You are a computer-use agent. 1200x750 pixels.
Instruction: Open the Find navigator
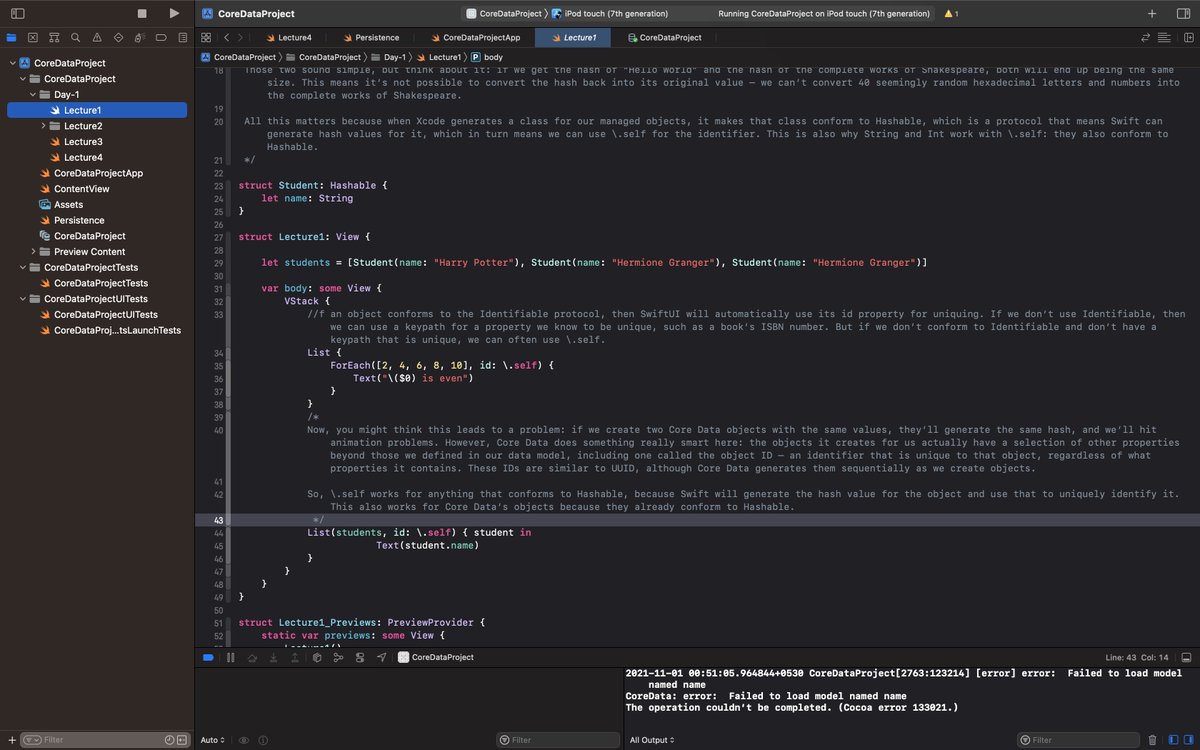click(76, 37)
